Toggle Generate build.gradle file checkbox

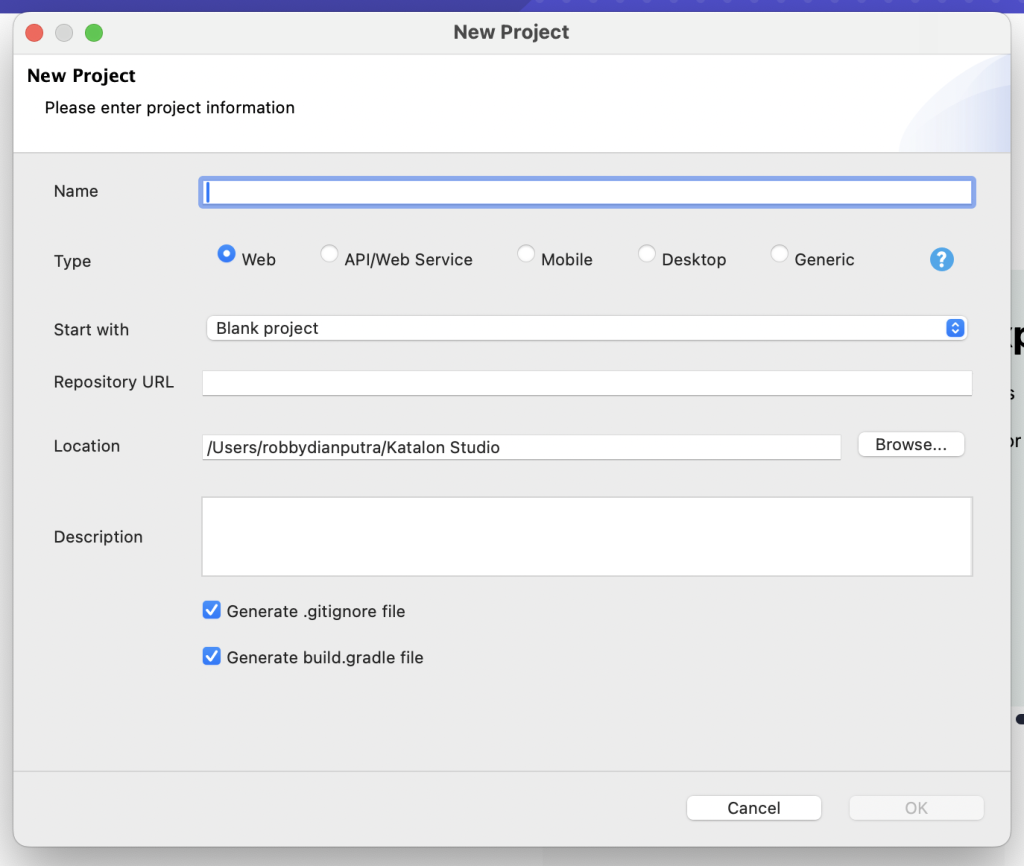pyautogui.click(x=211, y=657)
